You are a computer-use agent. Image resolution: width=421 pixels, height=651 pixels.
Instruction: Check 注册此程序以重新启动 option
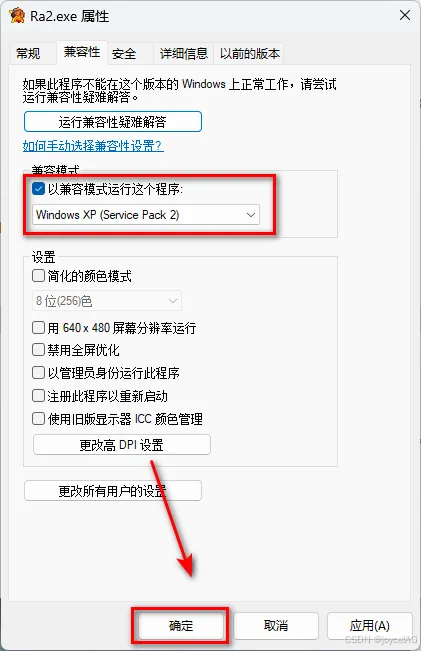(x=38, y=396)
